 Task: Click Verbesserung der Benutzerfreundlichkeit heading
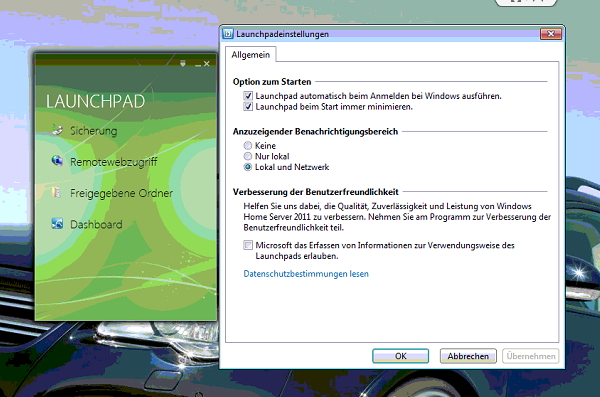click(x=316, y=192)
